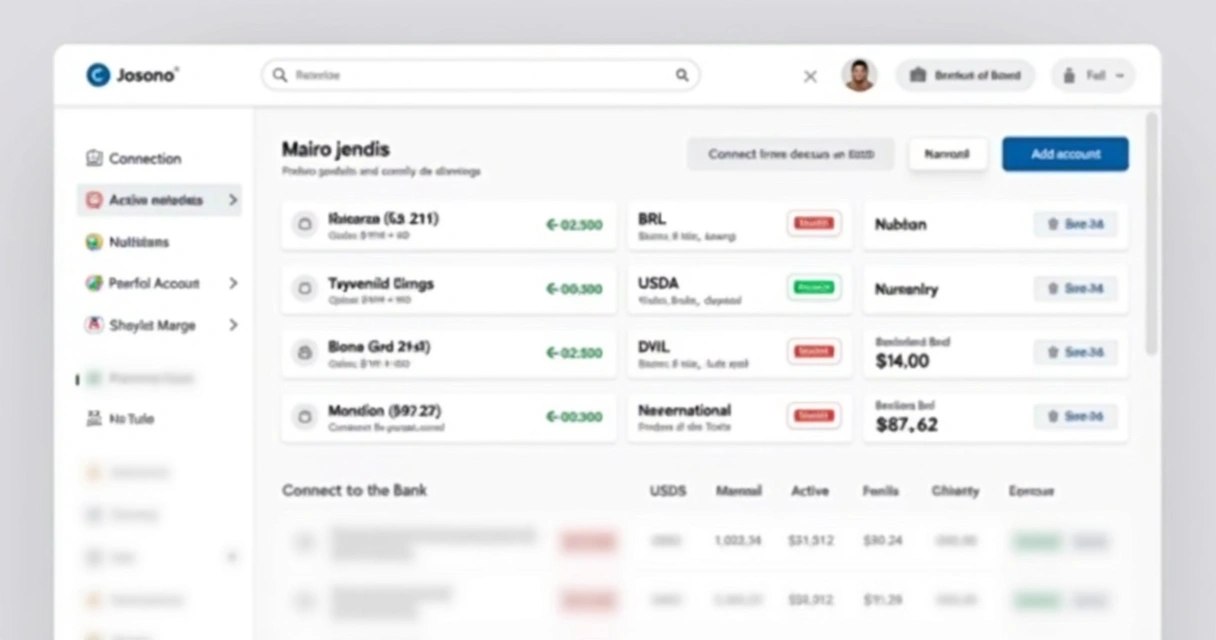Expand the Active sidebar item chevron
Screen dimensions: 1216x640
[233, 200]
